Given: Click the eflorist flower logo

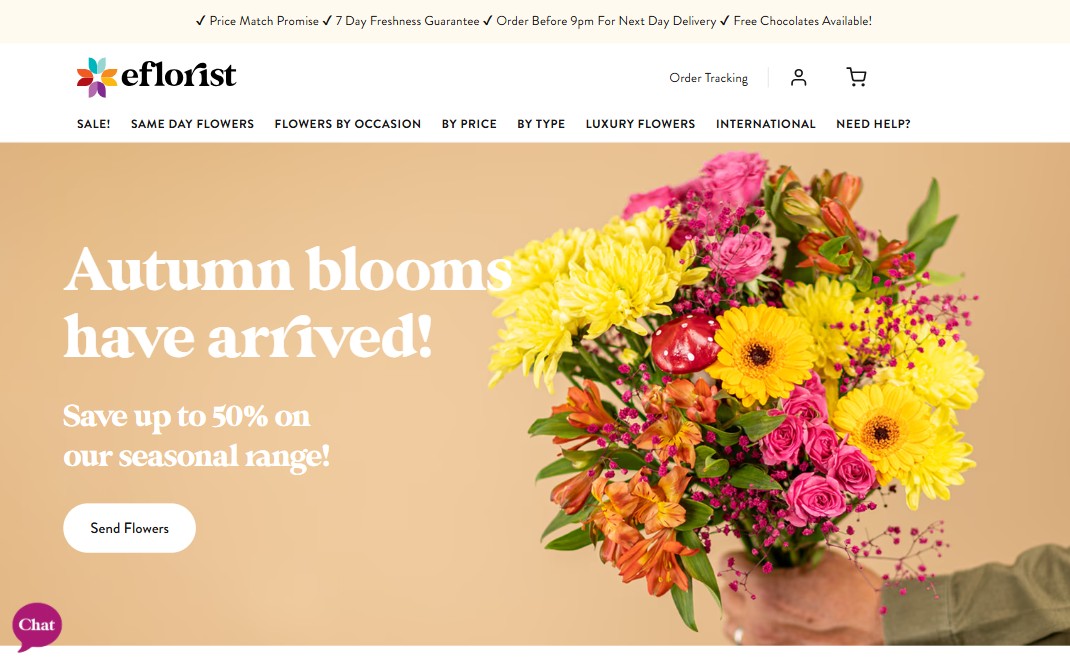Looking at the screenshot, I should [x=97, y=77].
